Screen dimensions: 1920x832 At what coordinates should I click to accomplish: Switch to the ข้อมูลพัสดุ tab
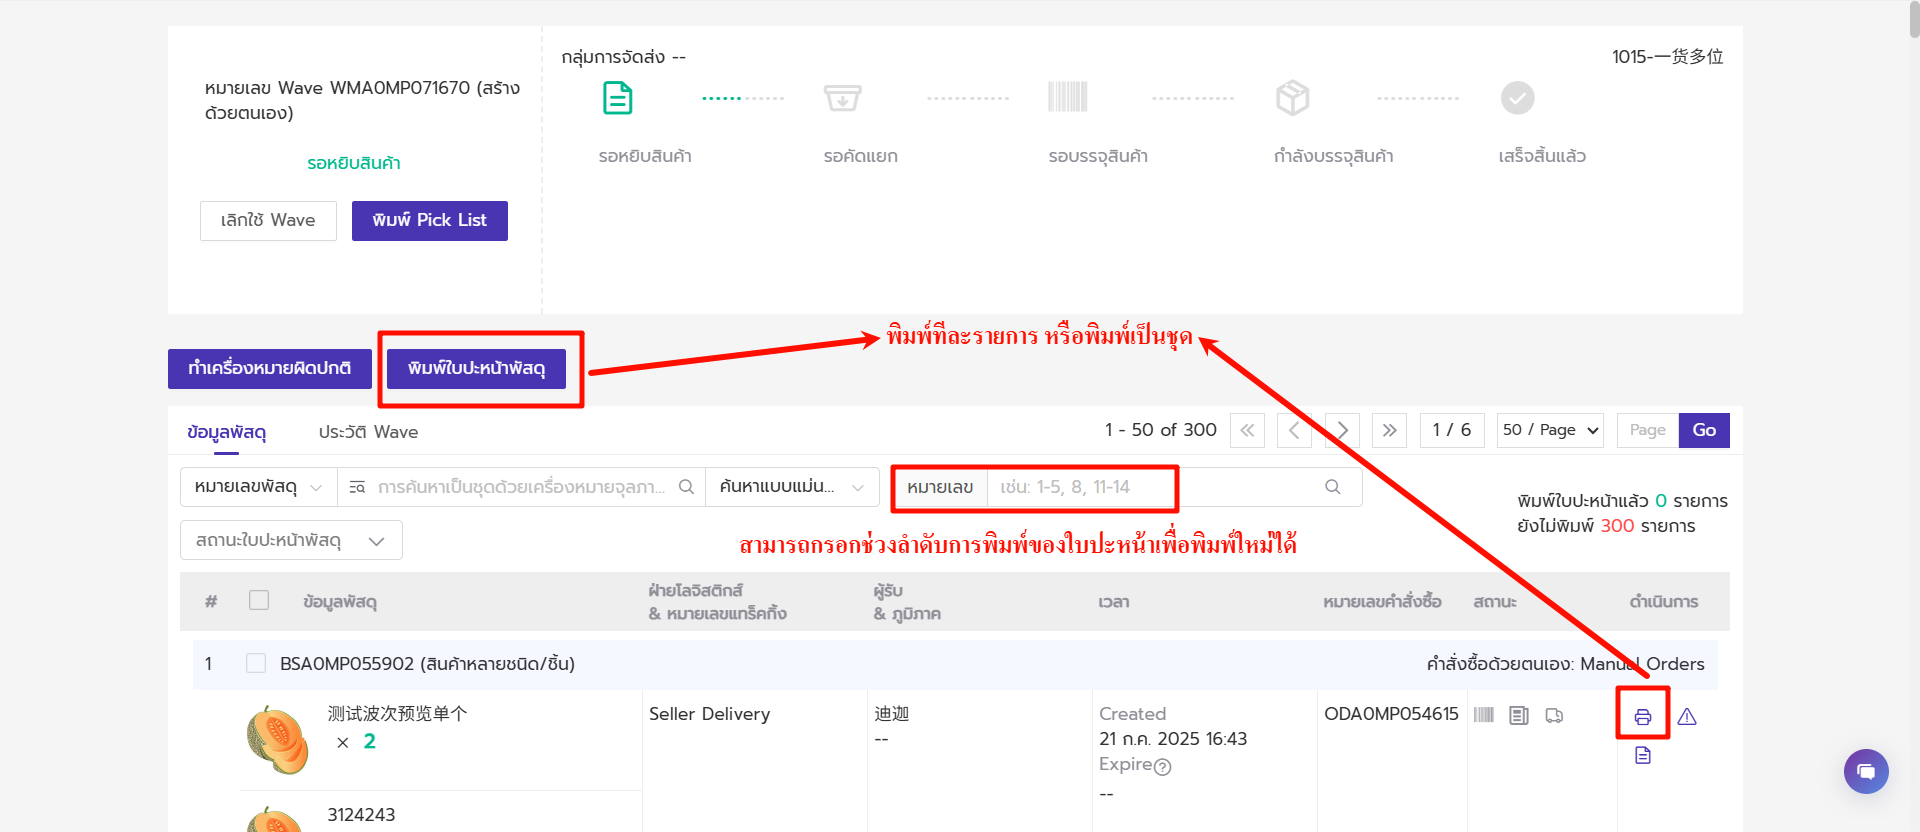(x=226, y=432)
